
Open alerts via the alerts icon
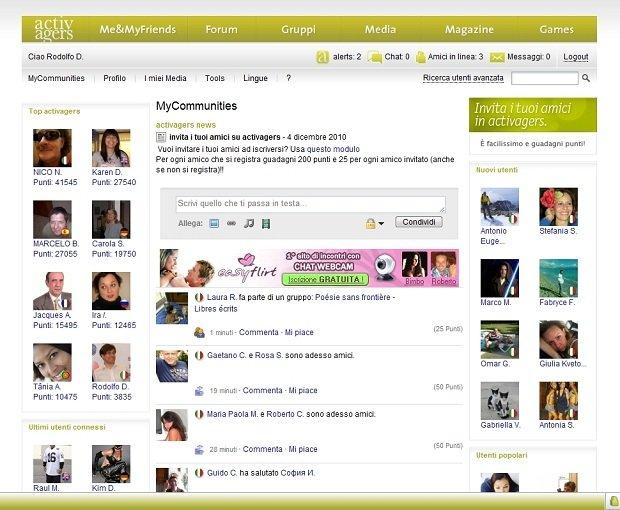pos(322,57)
